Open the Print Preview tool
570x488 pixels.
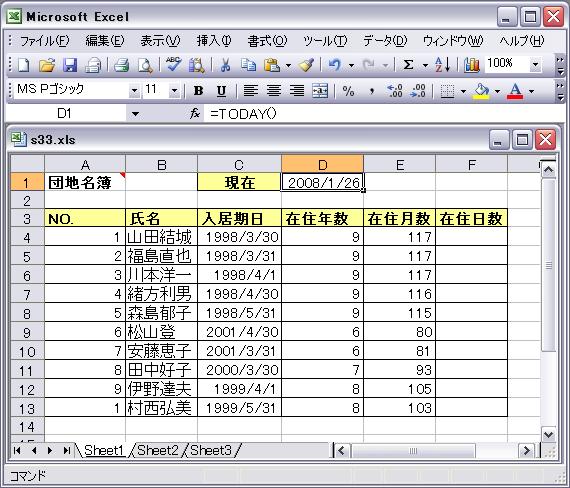pyautogui.click(x=145, y=65)
